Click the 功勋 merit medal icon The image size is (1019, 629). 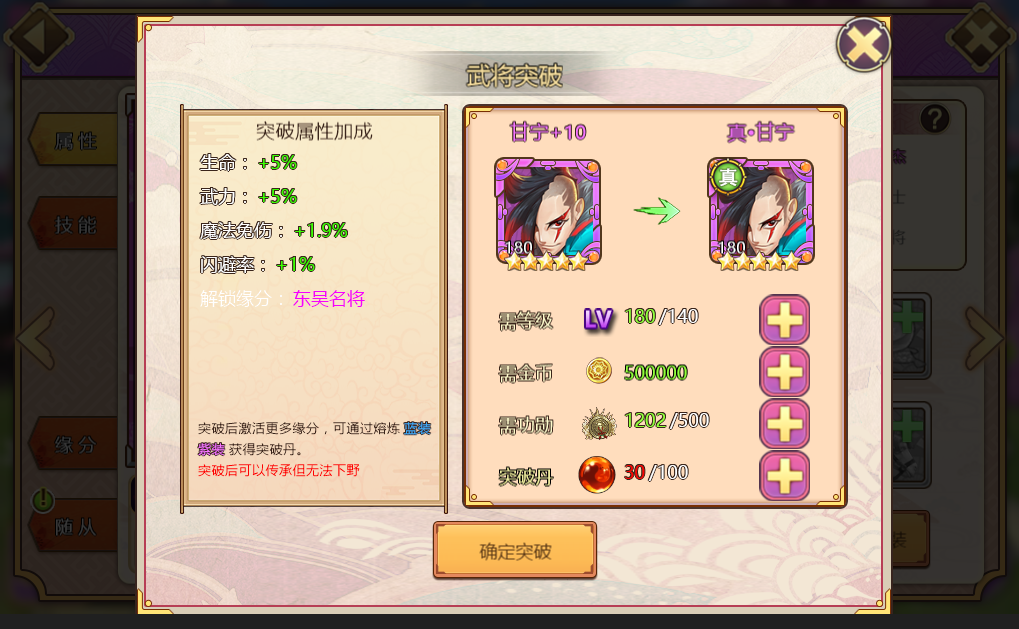[599, 424]
